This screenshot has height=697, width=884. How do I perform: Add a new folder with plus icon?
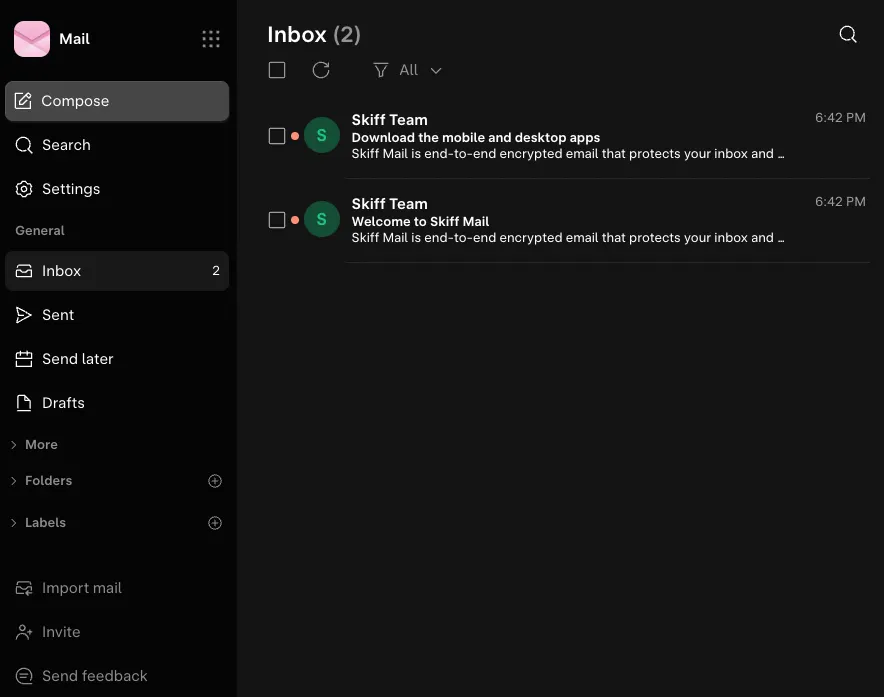[215, 481]
